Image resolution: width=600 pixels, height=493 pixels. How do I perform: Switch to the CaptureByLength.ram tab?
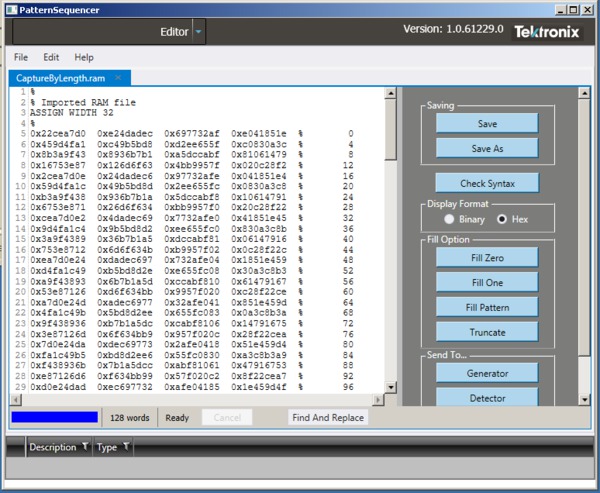[62, 78]
